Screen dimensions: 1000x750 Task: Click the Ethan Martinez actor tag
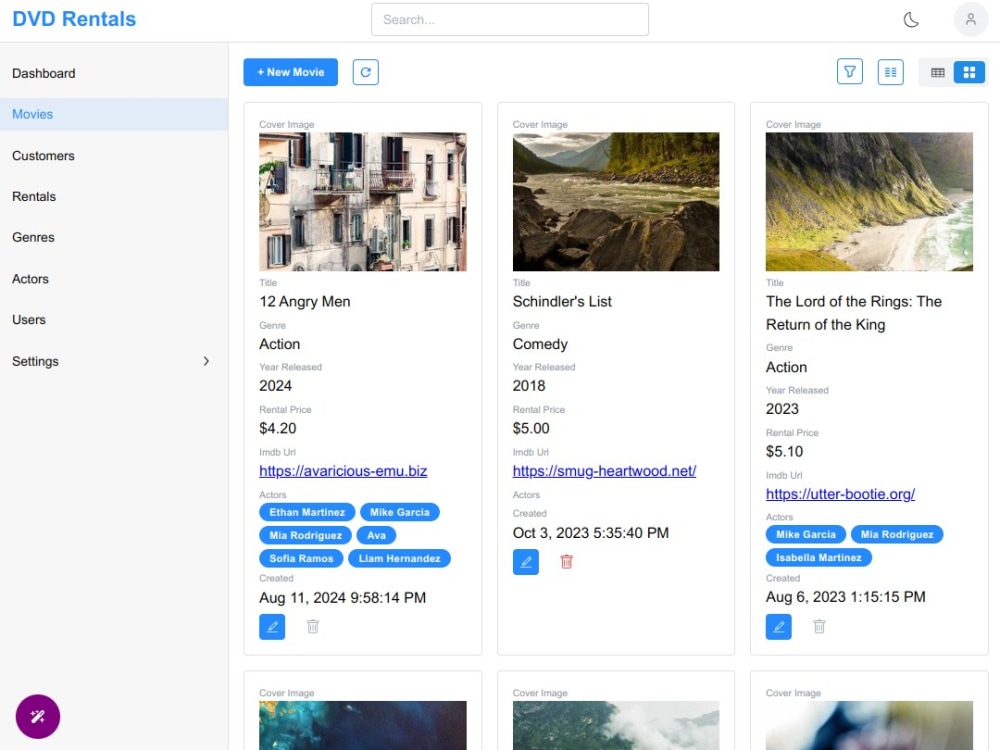click(x=307, y=512)
